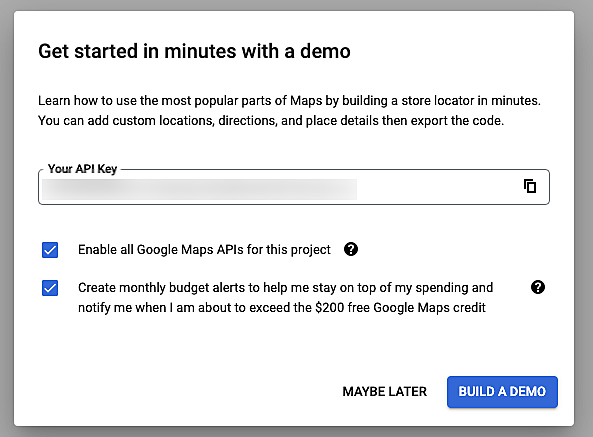The image size is (593, 437).
Task: Open help for Enable all Google Maps APIs
Action: [351, 249]
